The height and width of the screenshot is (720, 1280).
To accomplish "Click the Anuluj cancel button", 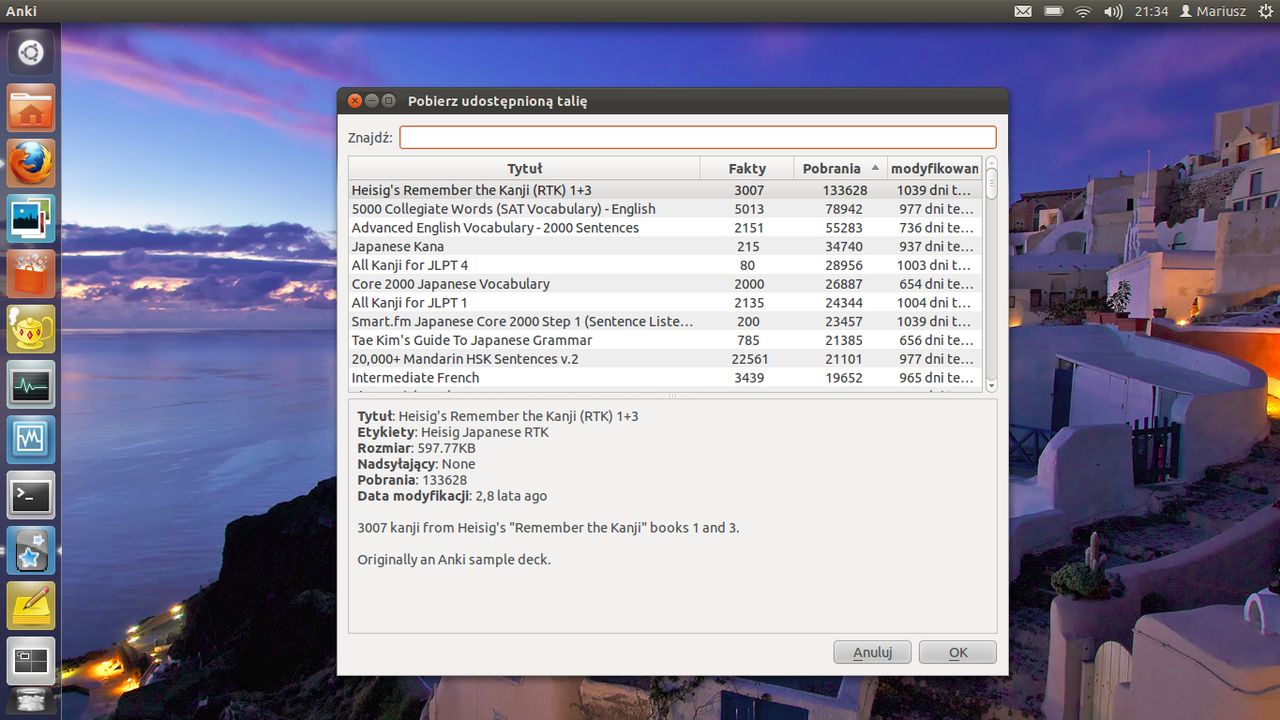I will [872, 652].
